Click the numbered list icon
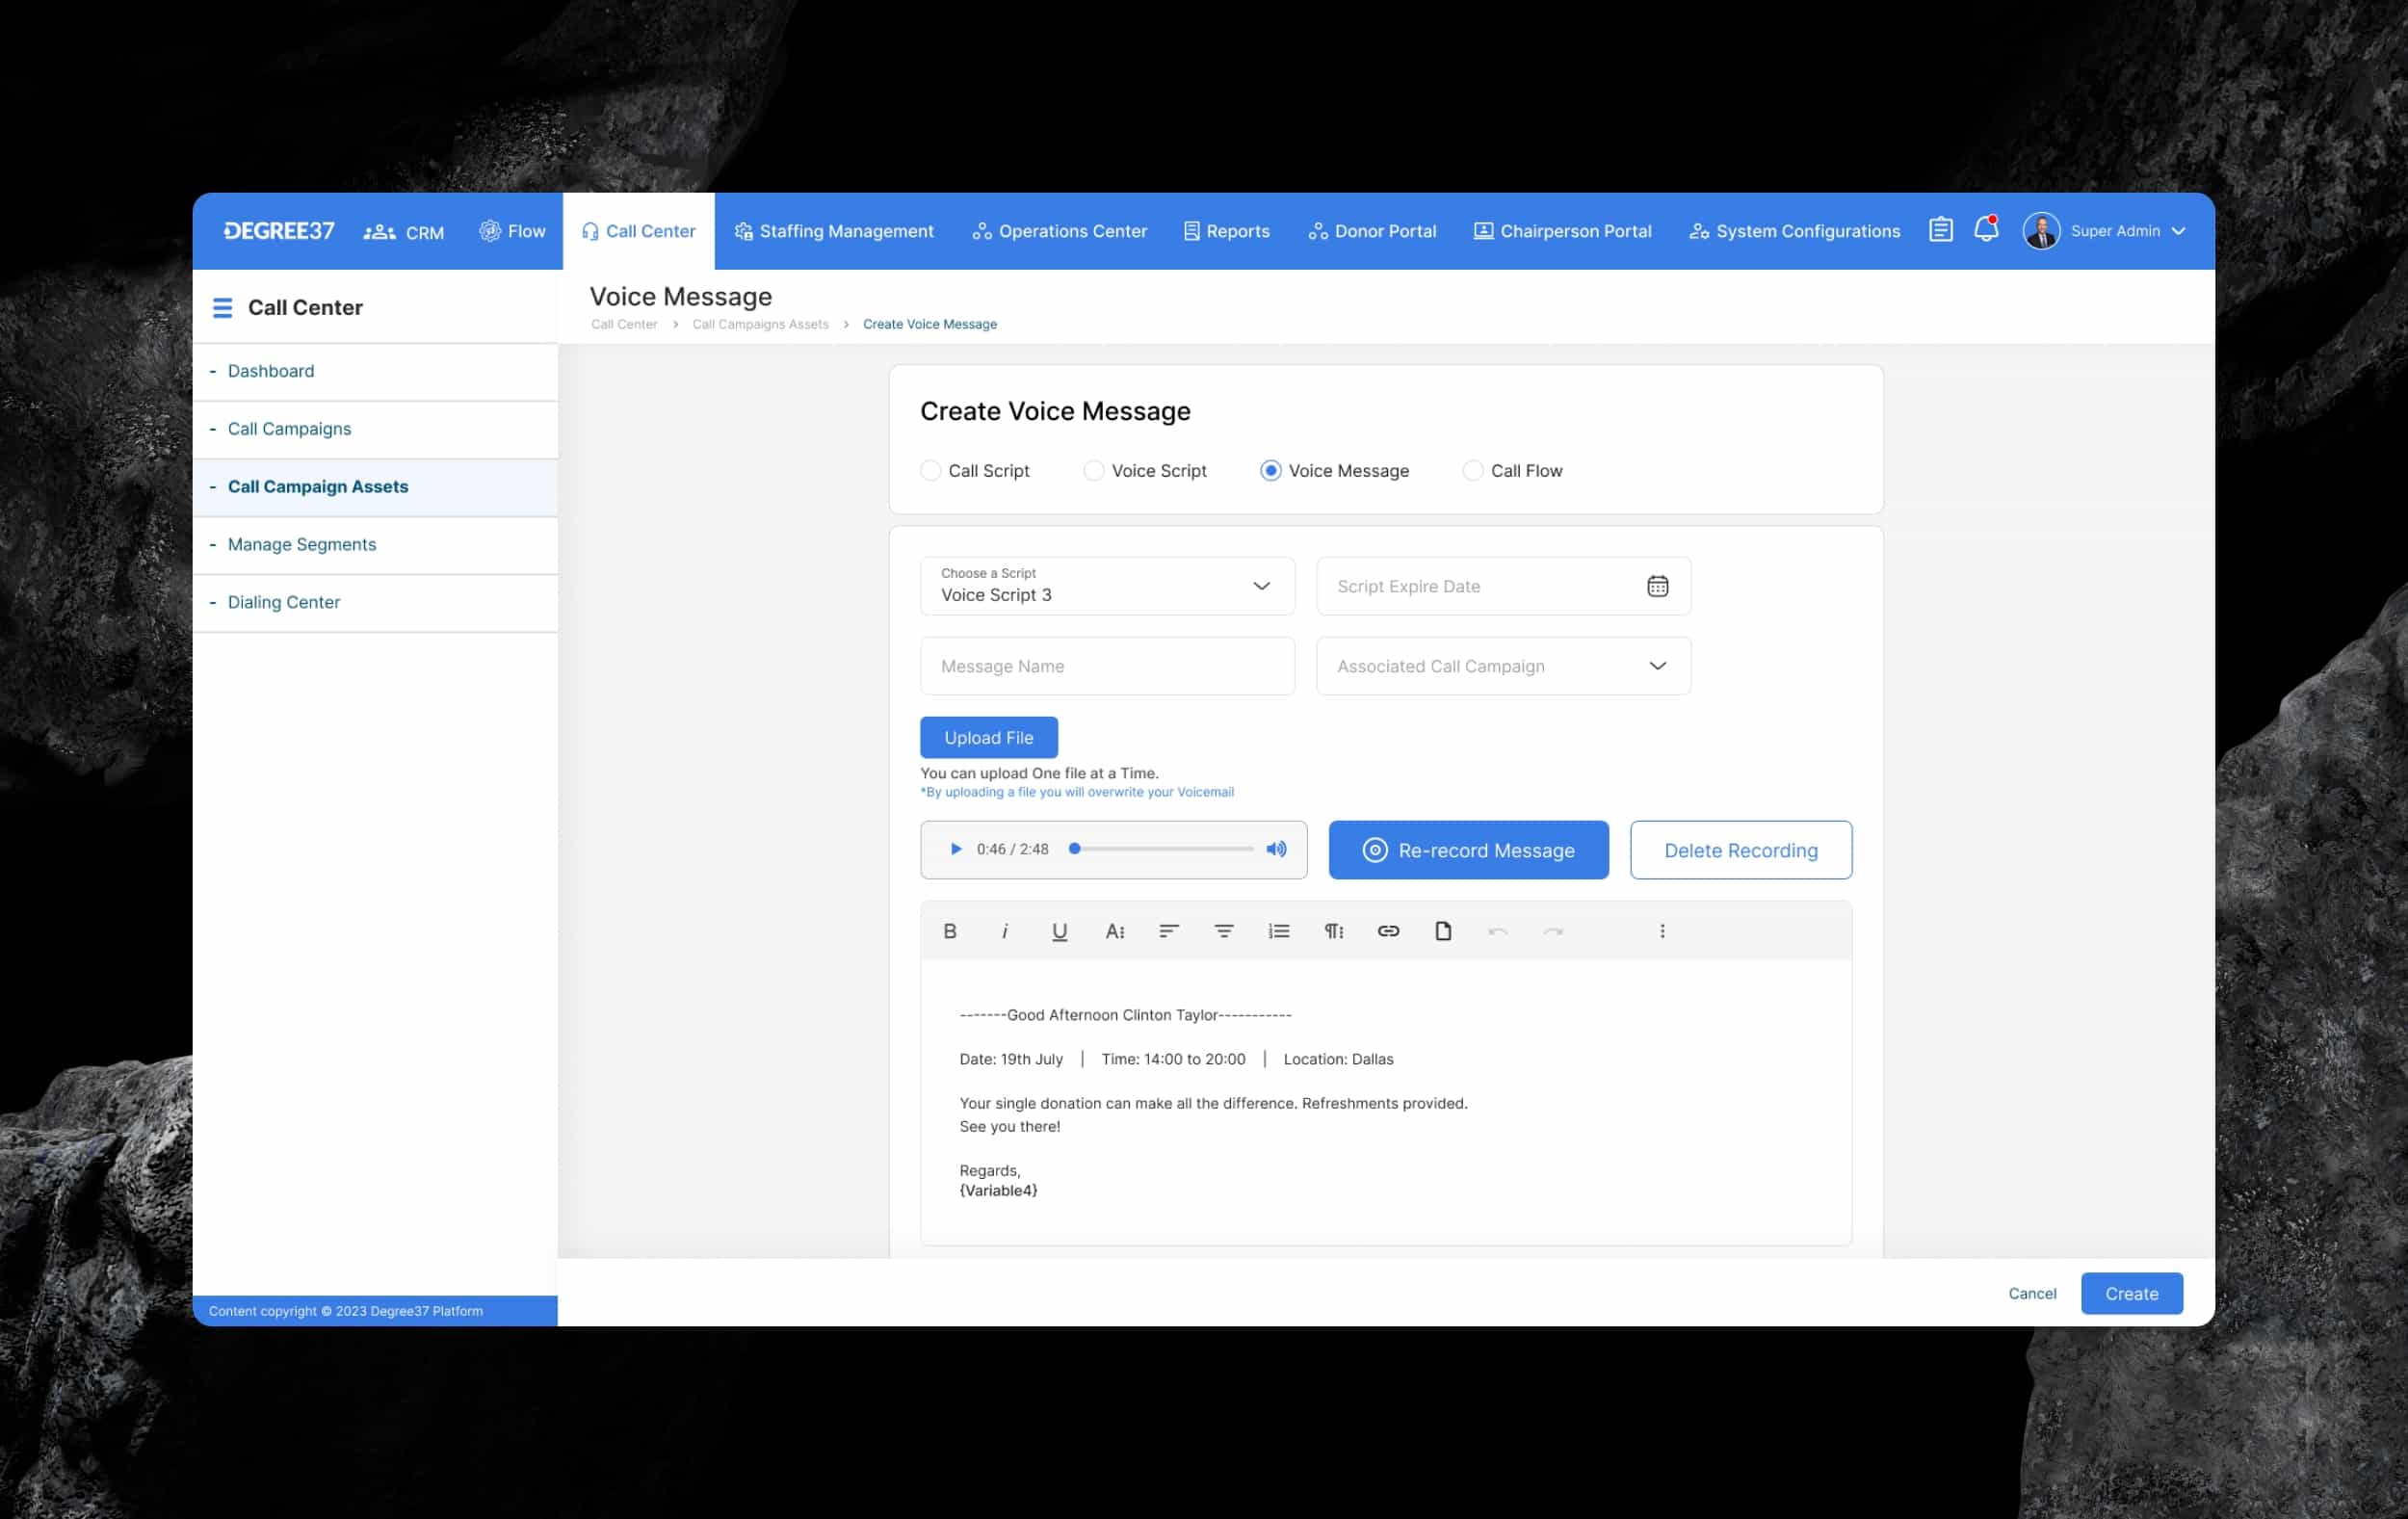Image resolution: width=2408 pixels, height=1519 pixels. point(1278,931)
